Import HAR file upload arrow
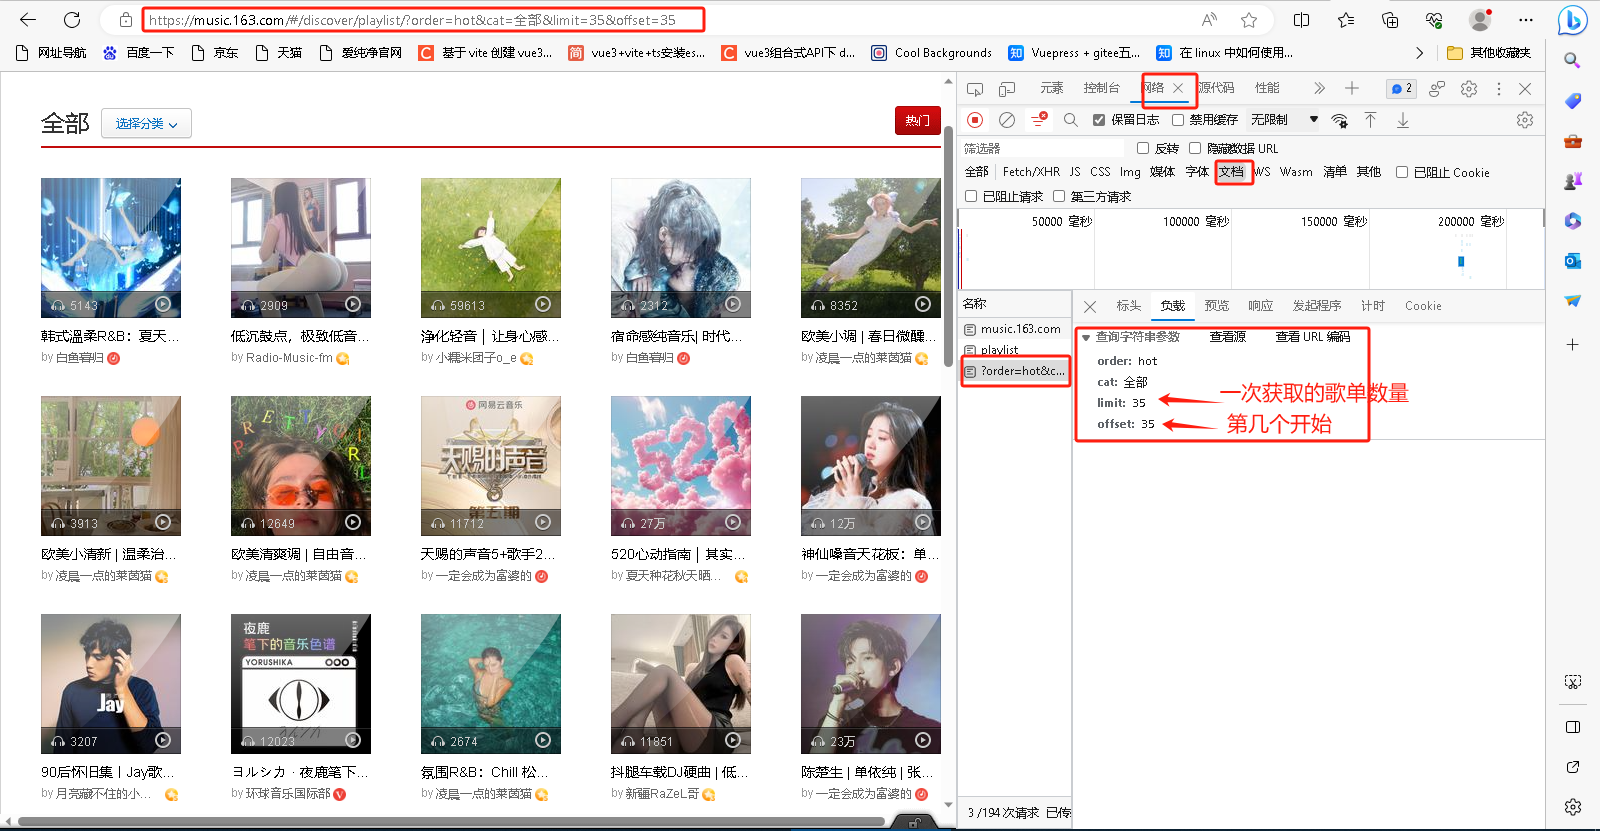The width and height of the screenshot is (1600, 831). pyautogui.click(x=1371, y=120)
